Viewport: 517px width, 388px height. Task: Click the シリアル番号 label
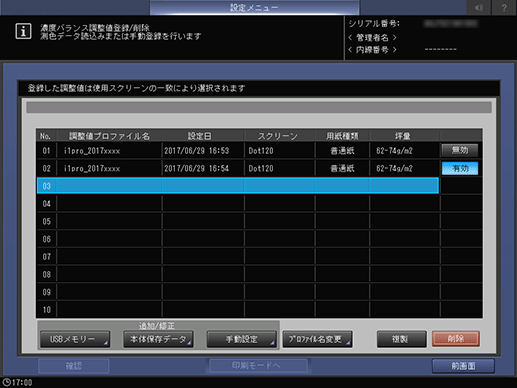click(x=374, y=24)
